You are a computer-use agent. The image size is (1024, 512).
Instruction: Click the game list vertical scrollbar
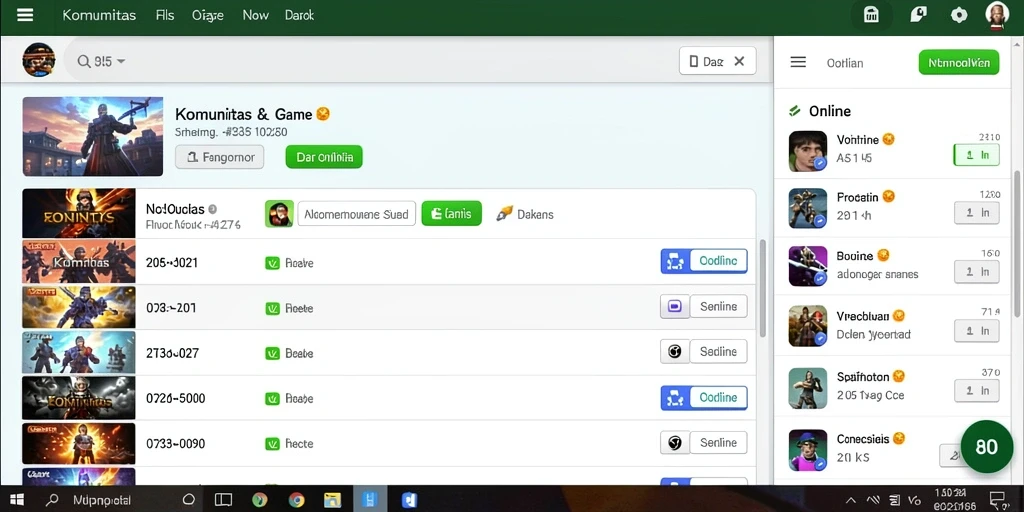point(761,287)
